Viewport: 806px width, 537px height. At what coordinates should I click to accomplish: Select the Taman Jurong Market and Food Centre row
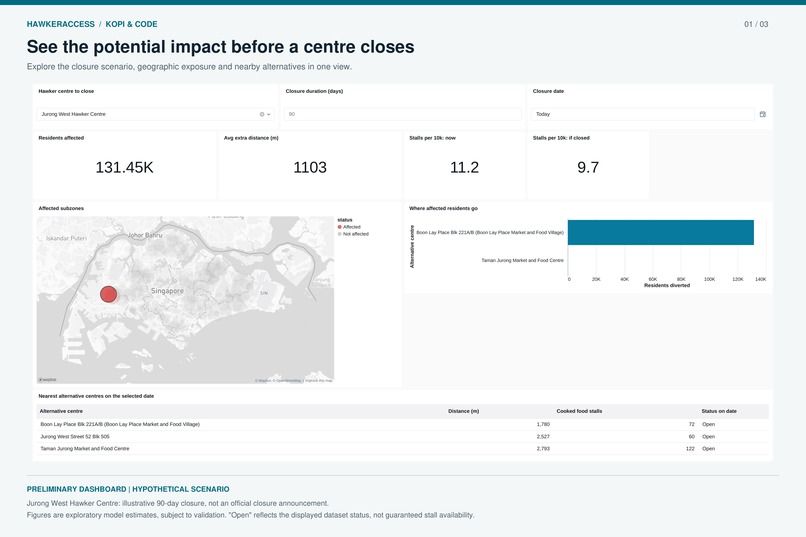(x=402, y=449)
